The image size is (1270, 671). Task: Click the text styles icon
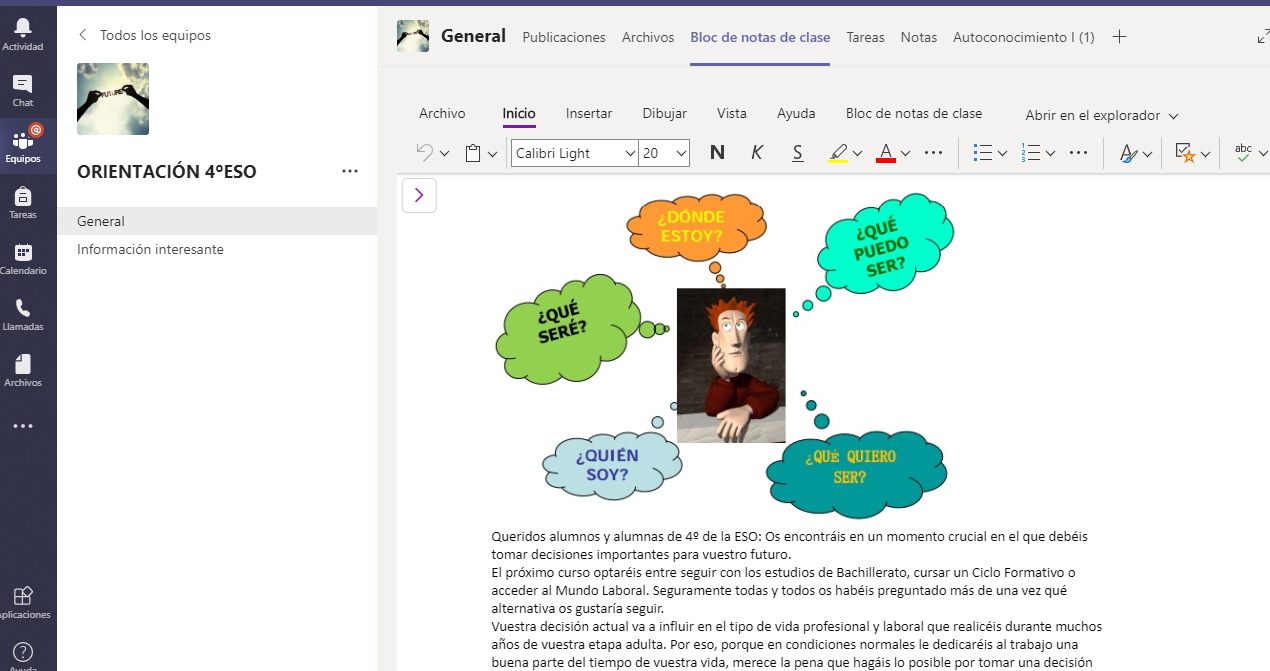1128,153
